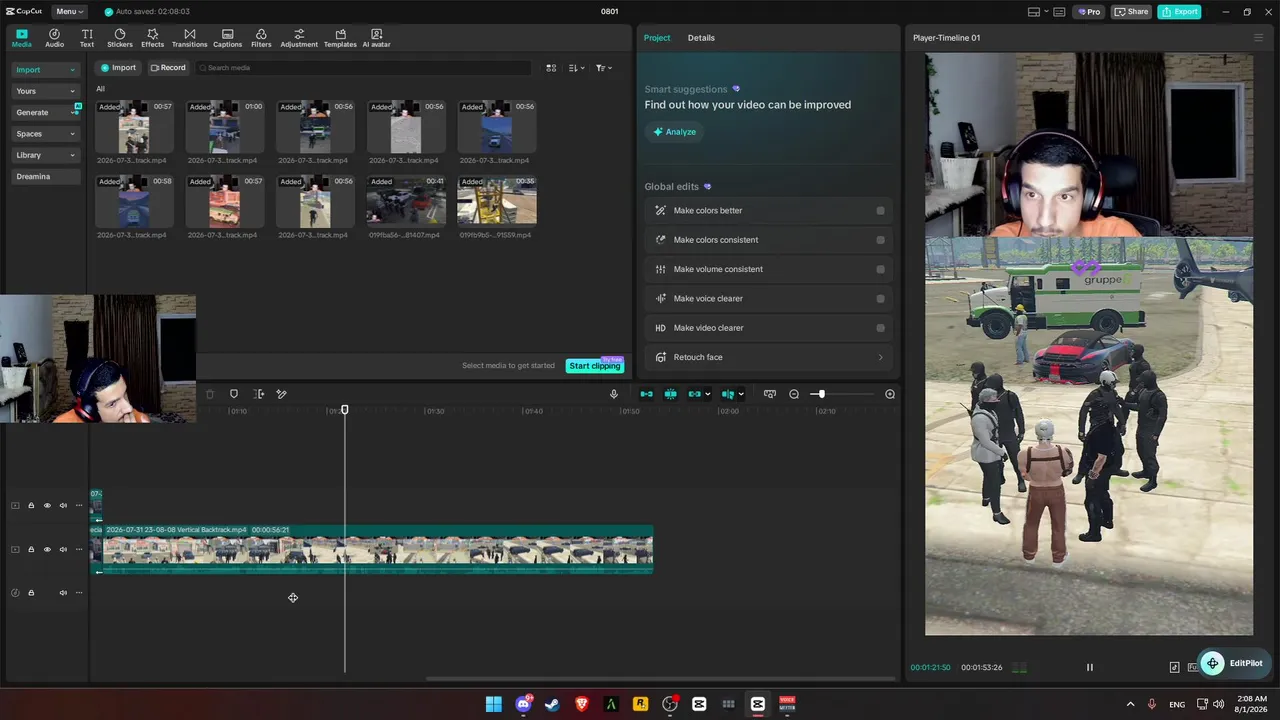
Task: Click the Record button
Action: tap(168, 68)
